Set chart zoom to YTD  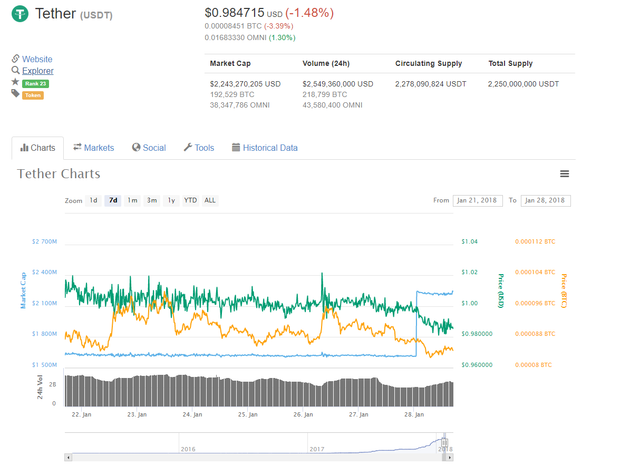[x=190, y=200]
